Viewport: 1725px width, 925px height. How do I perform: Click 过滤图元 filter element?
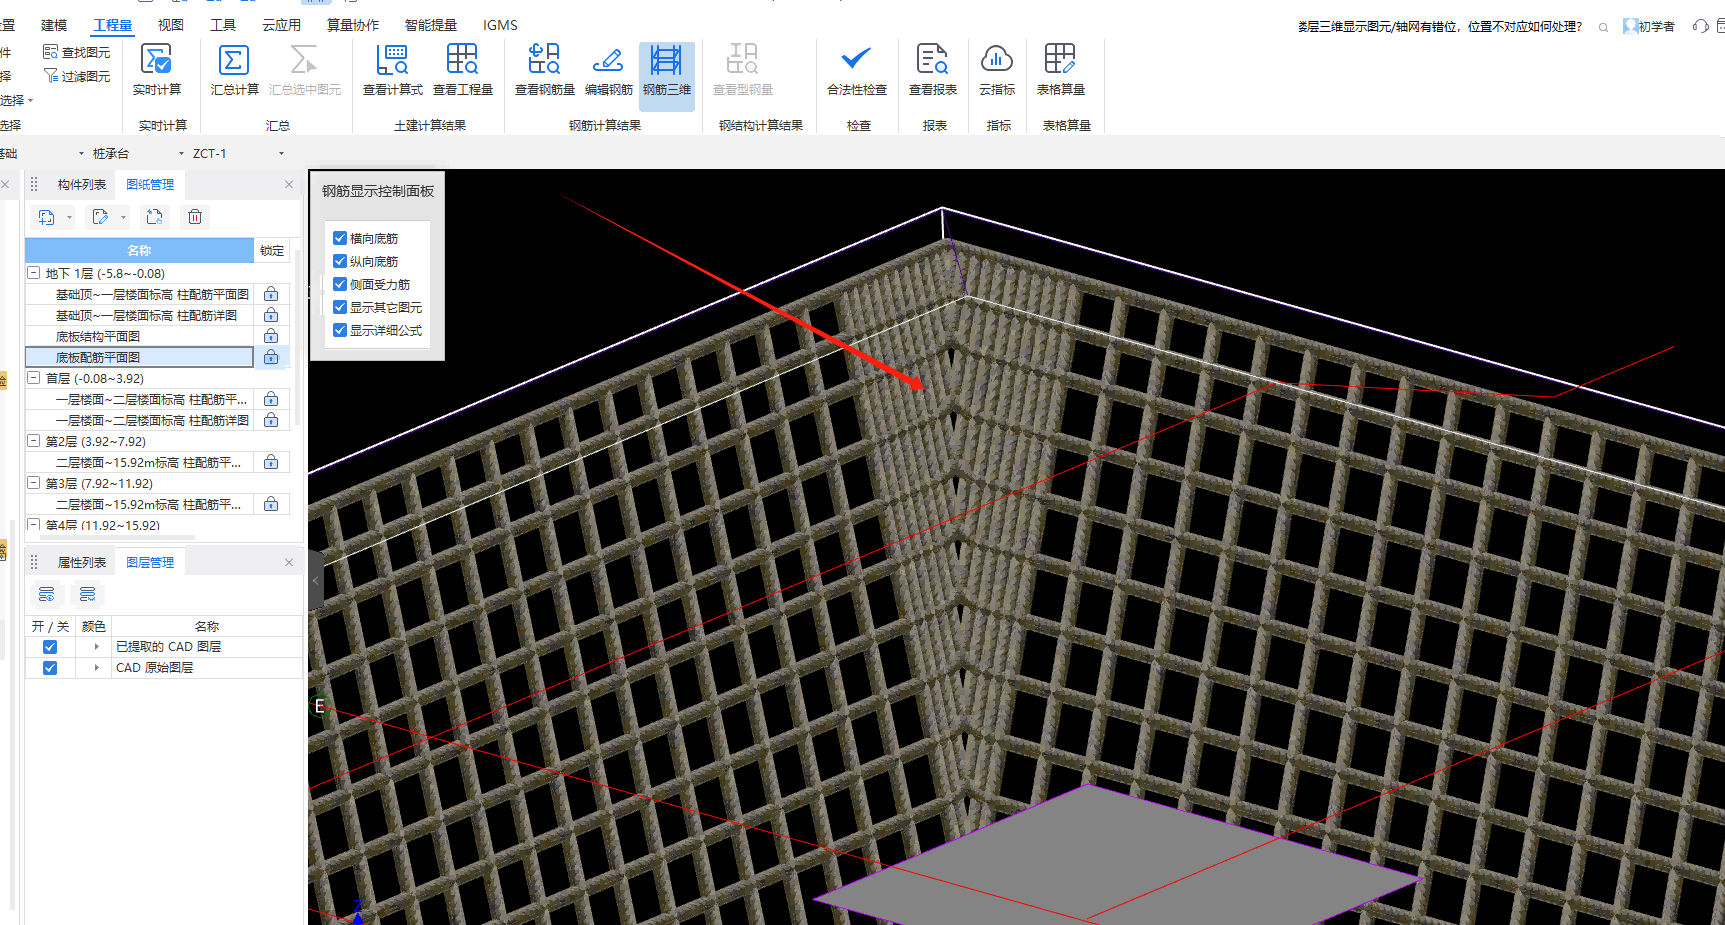tap(77, 76)
